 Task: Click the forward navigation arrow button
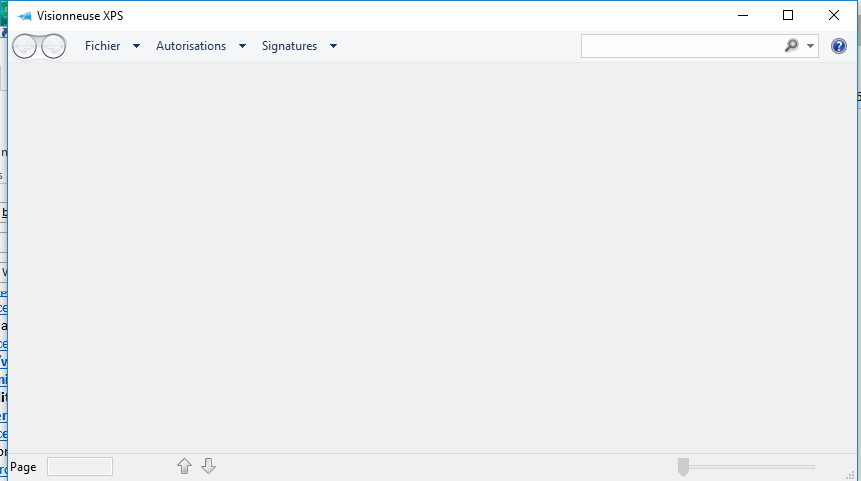pyautogui.click(x=54, y=46)
